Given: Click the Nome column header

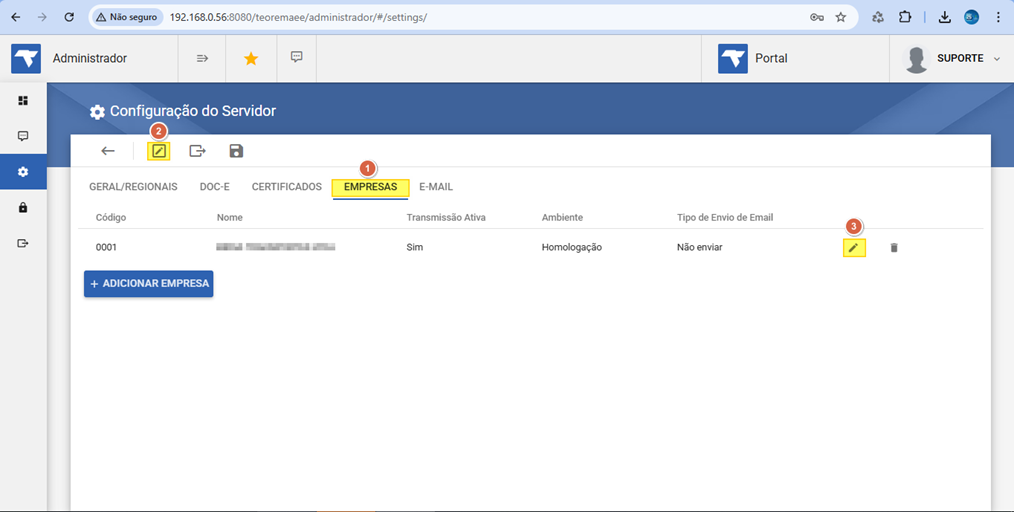Looking at the screenshot, I should 230,217.
